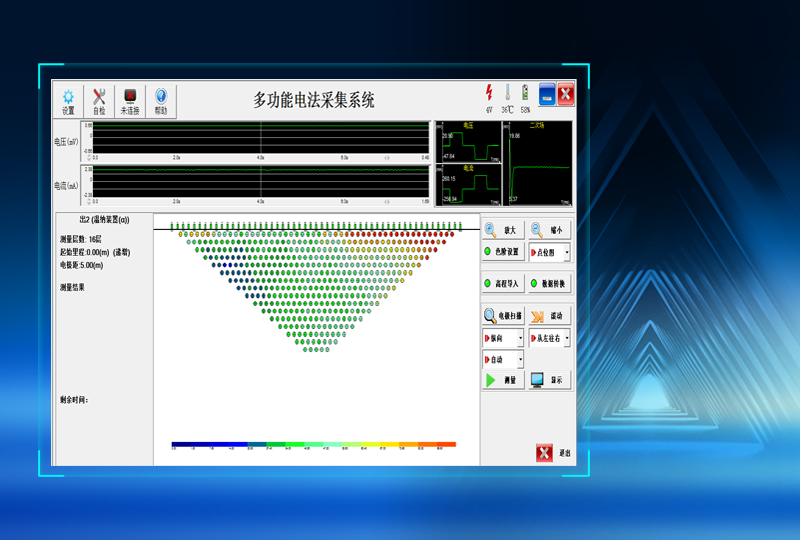Zoom out with the 缩小 magnifier button
This screenshot has width=800, height=540.
coord(549,230)
